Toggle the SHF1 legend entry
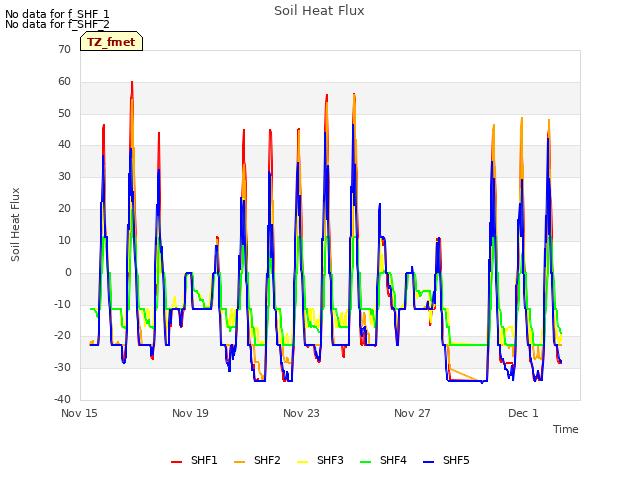Image resolution: width=640 pixels, height=480 pixels. pos(194,460)
